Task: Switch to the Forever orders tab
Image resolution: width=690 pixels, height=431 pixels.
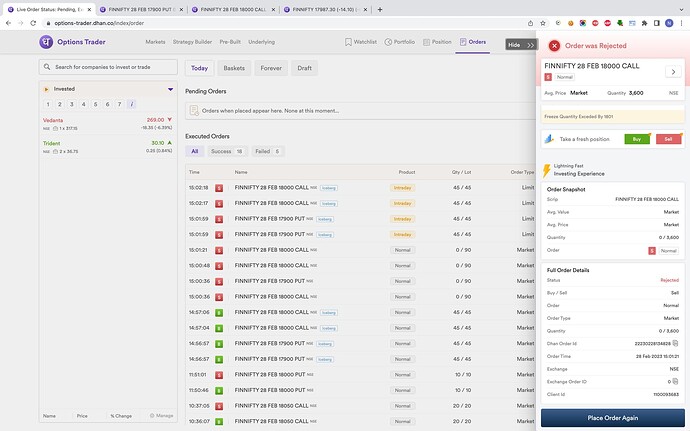Action: (x=271, y=68)
